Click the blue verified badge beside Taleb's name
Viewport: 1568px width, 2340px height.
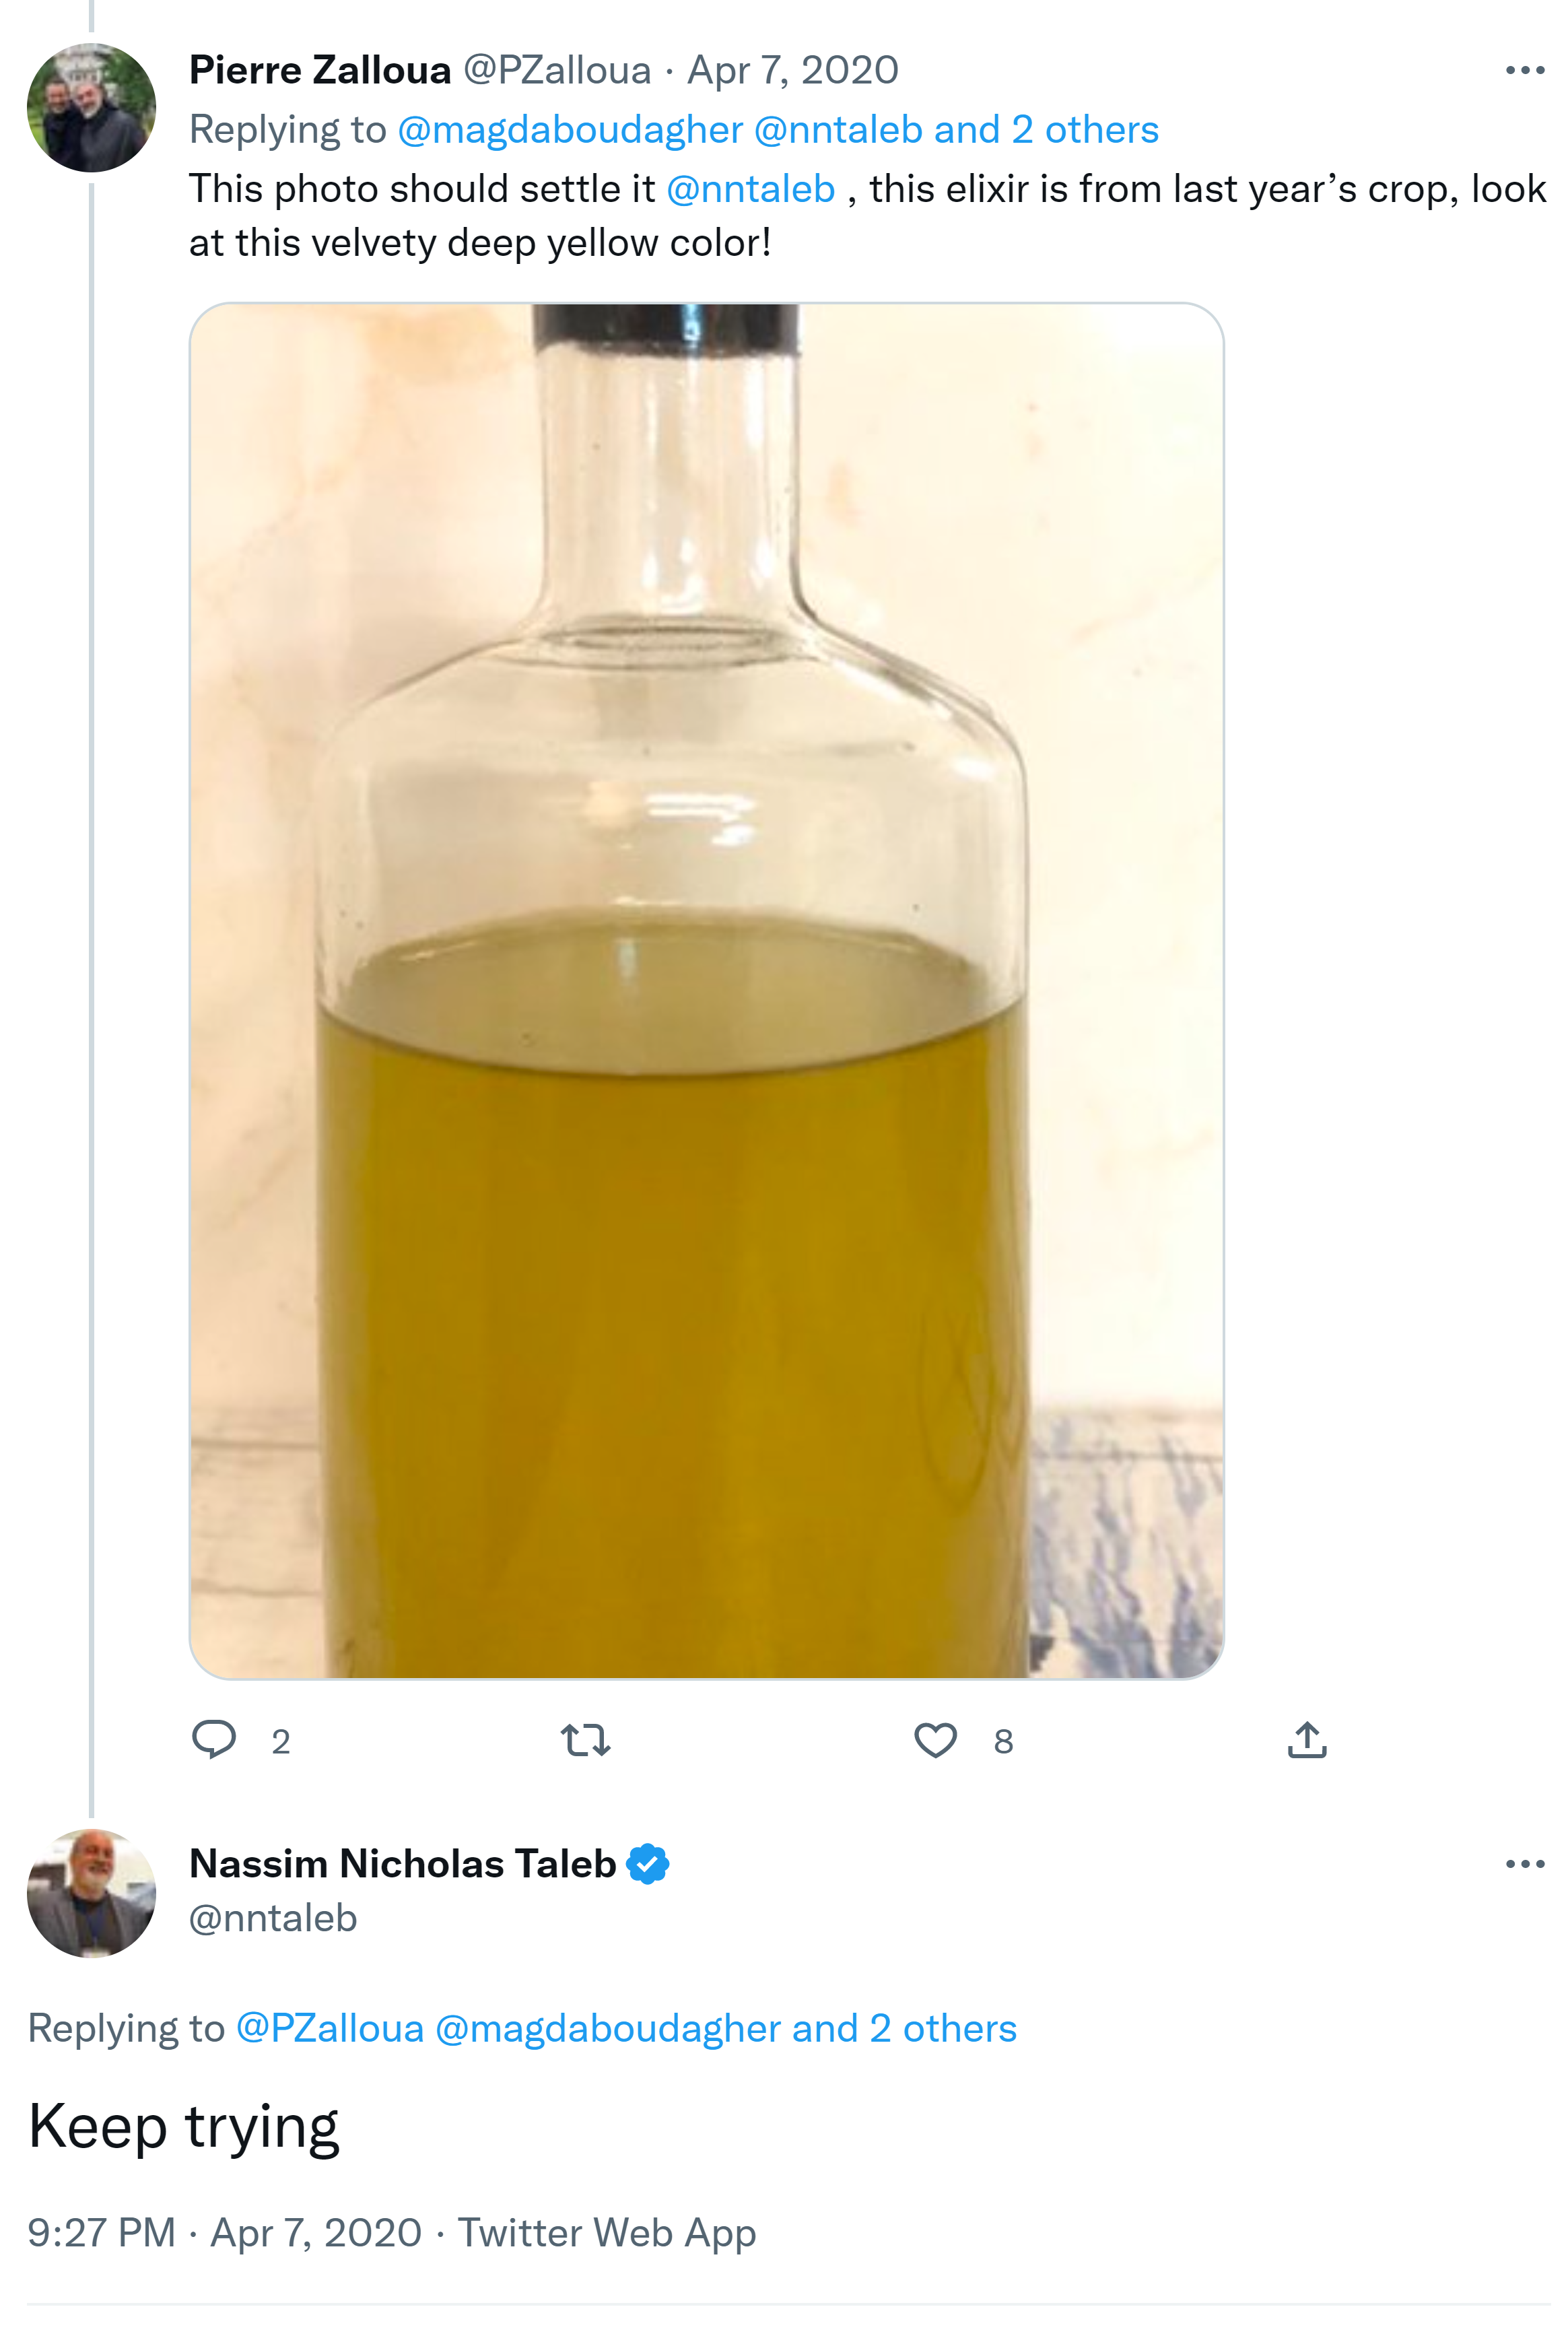(648, 1864)
